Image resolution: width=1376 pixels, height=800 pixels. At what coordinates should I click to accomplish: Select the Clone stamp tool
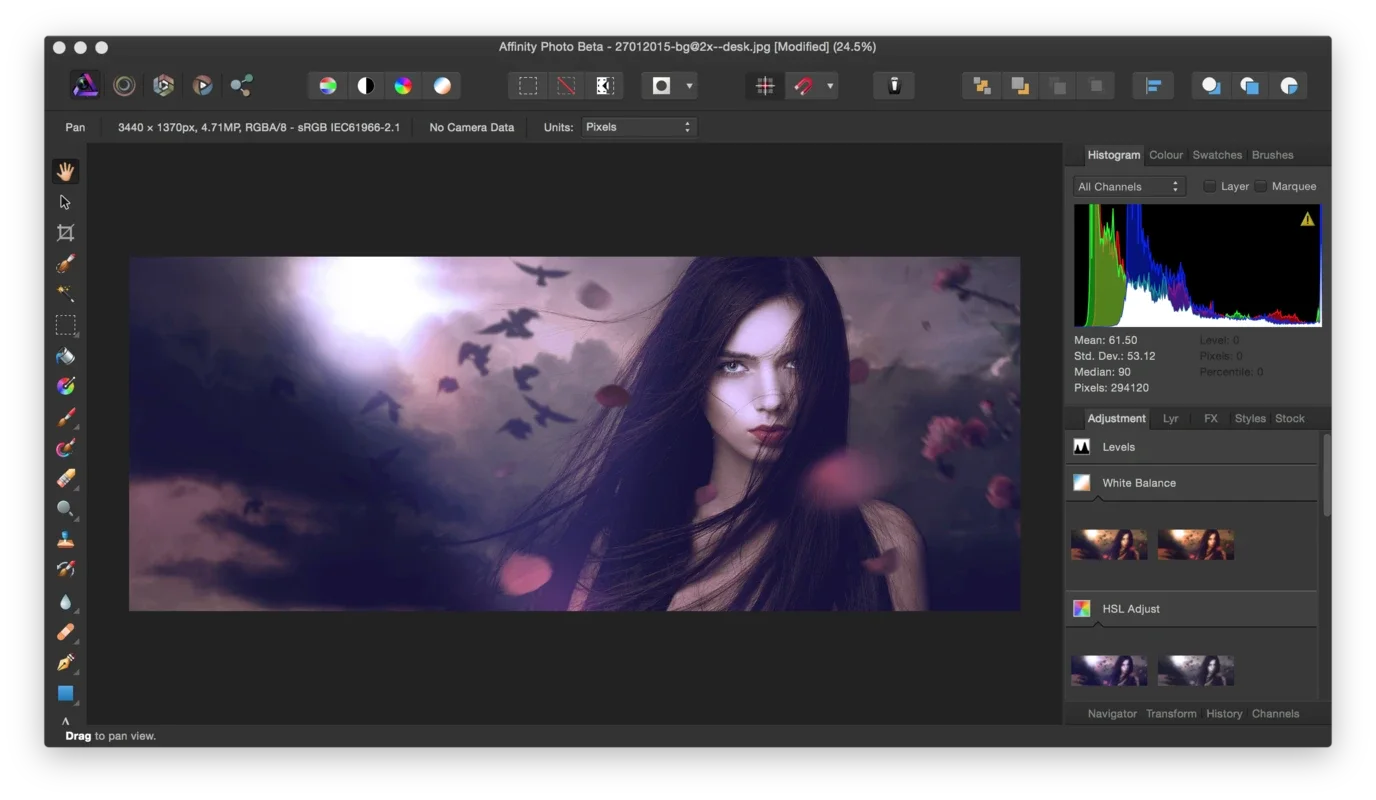[65, 540]
